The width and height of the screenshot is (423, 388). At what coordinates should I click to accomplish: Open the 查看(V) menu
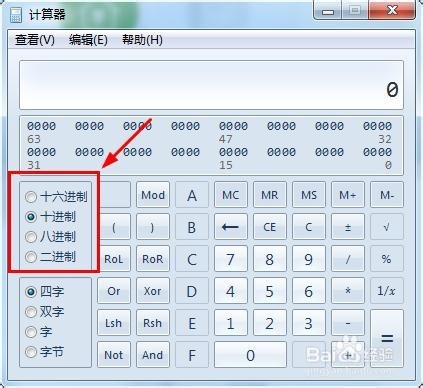point(35,40)
